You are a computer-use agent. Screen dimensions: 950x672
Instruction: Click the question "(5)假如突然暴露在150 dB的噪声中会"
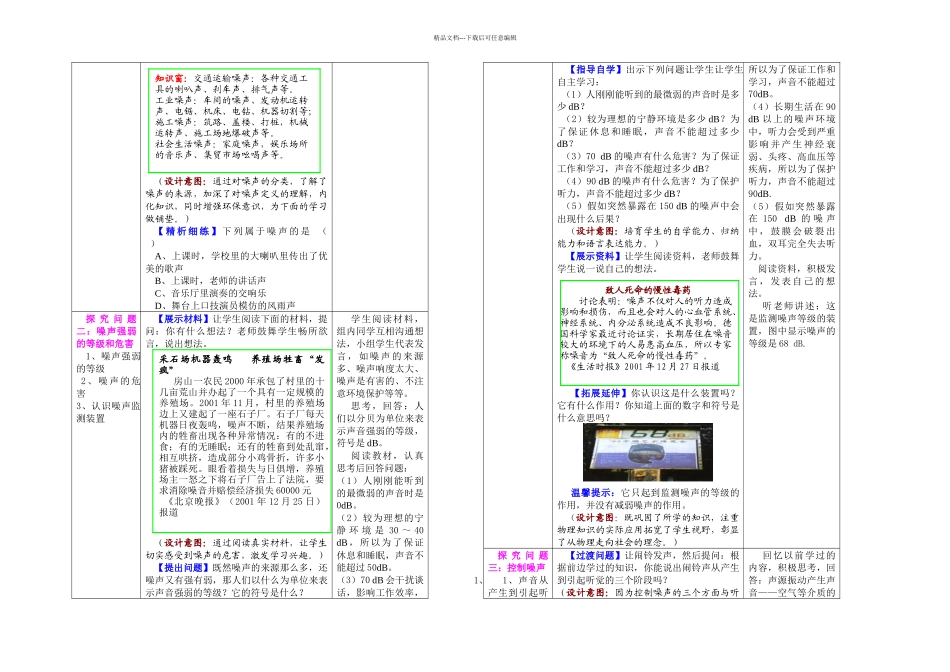[x=653, y=205]
